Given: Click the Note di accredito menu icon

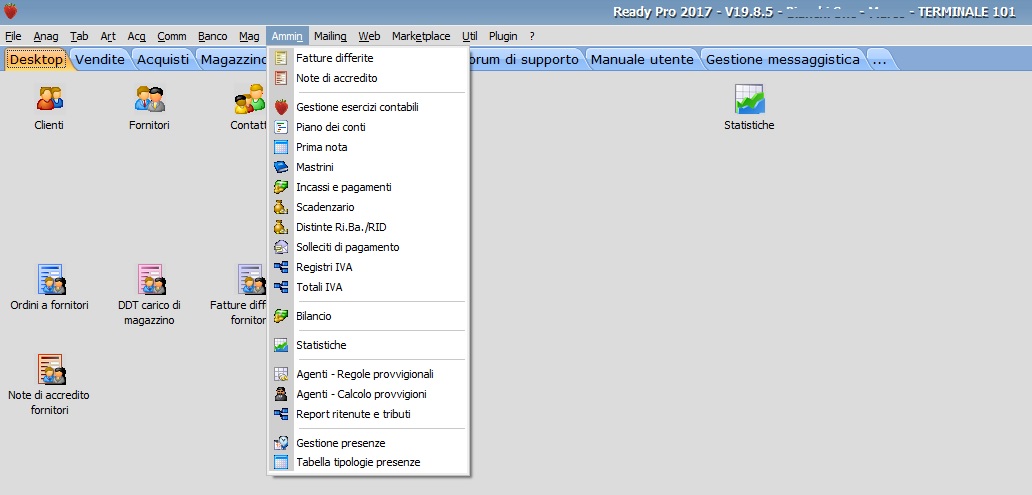Looking at the screenshot, I should tap(281, 78).
